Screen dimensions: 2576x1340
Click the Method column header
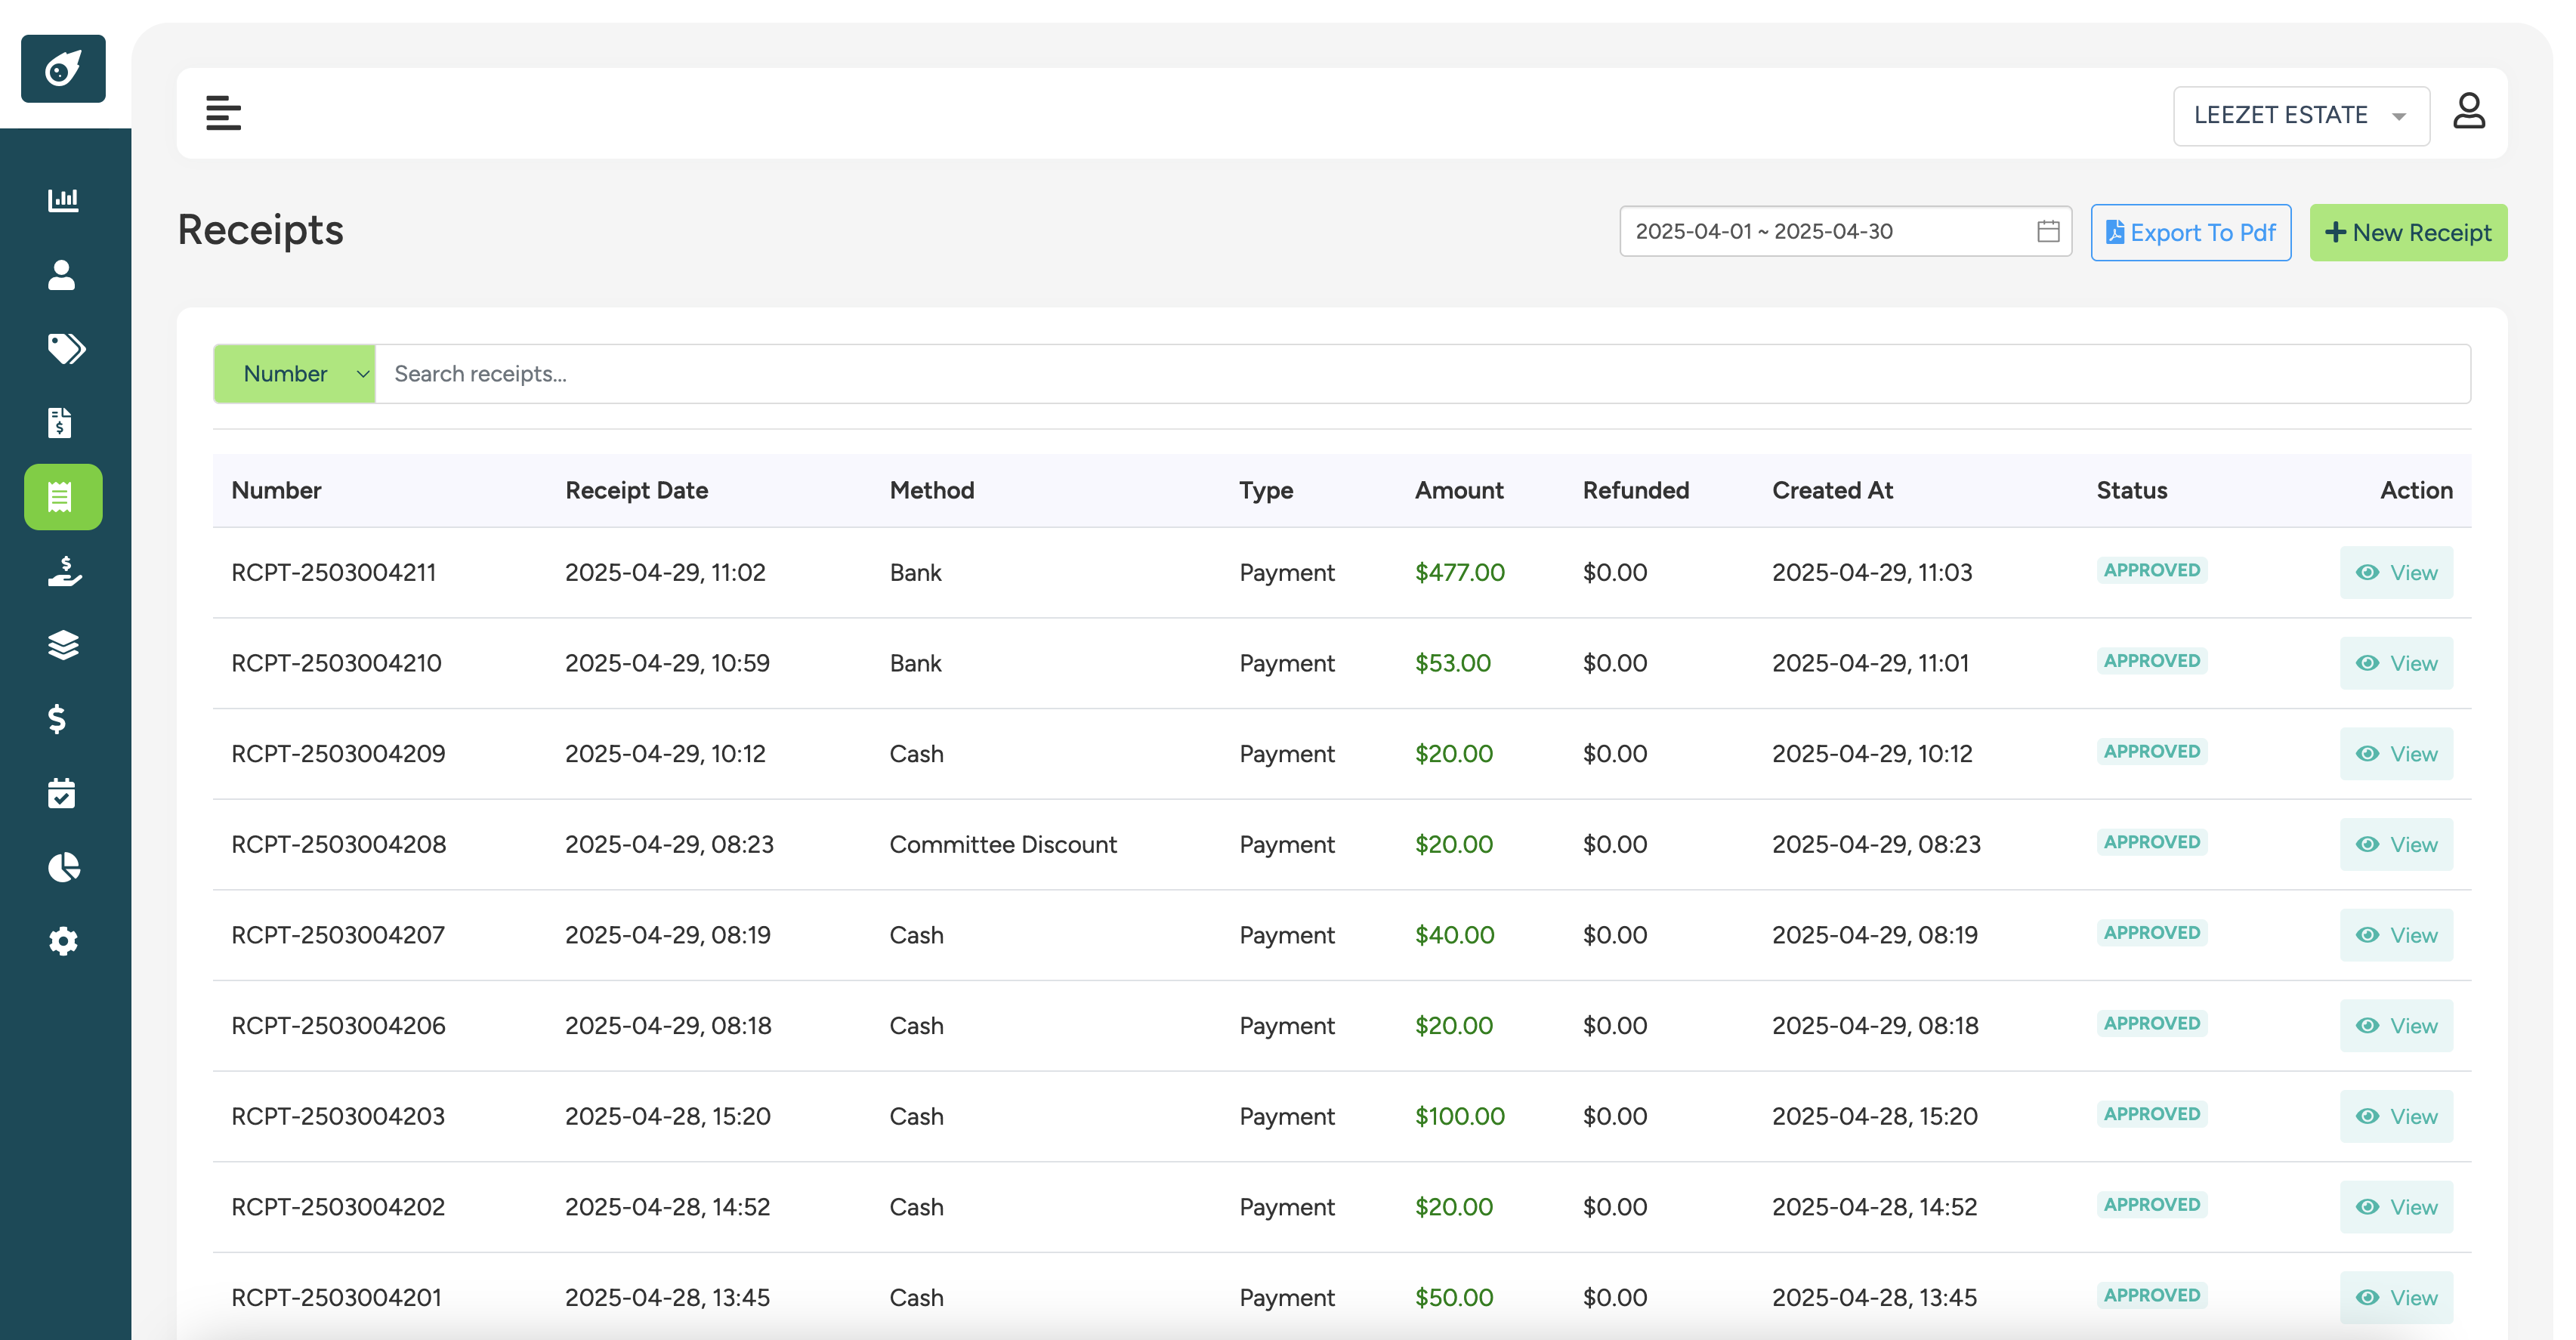[x=932, y=491]
